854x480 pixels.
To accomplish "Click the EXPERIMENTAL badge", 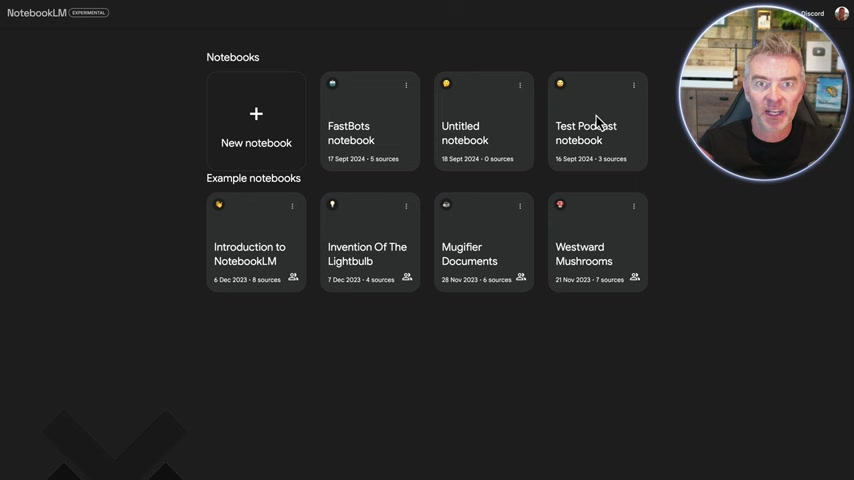I will (89, 13).
